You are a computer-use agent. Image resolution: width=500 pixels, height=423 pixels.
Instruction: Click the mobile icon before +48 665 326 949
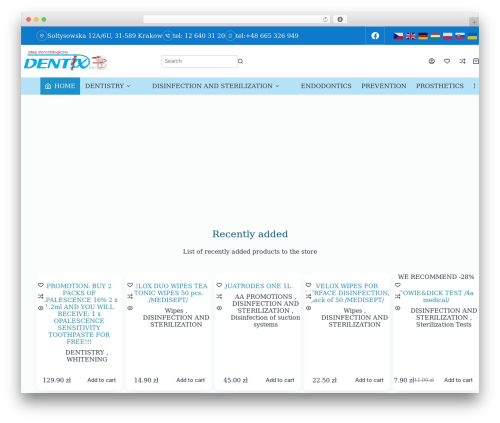pyautogui.click(x=230, y=36)
